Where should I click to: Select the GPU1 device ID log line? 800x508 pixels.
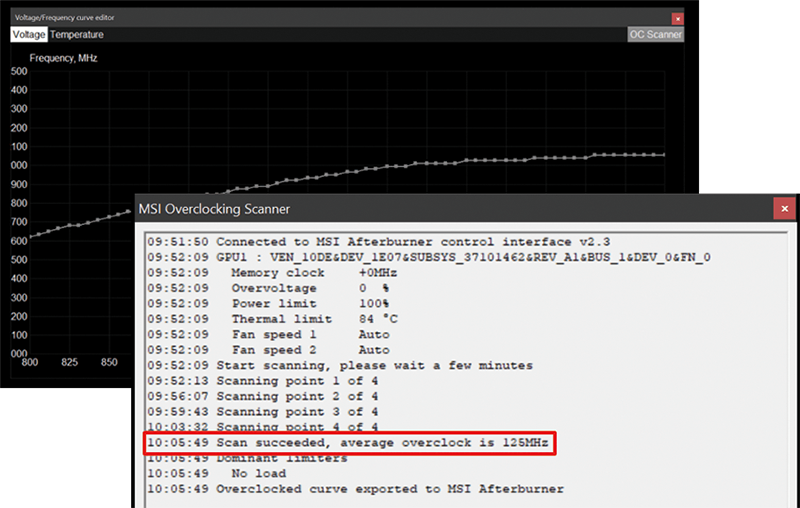pos(428,257)
